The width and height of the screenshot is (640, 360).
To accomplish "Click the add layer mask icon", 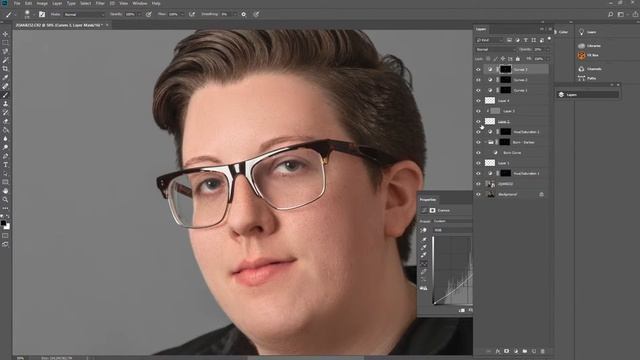I will [x=507, y=351].
